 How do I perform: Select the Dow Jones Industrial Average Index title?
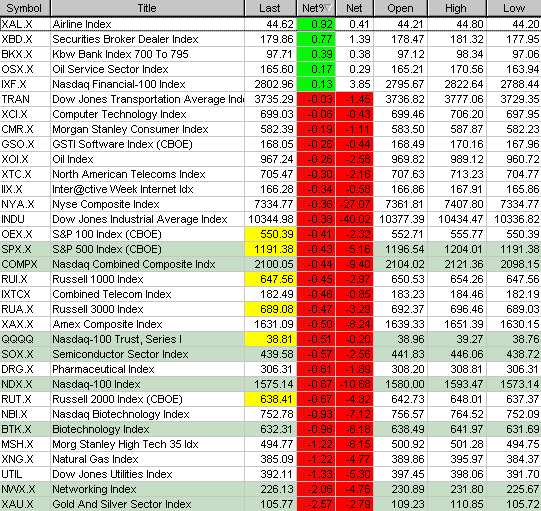pos(140,219)
